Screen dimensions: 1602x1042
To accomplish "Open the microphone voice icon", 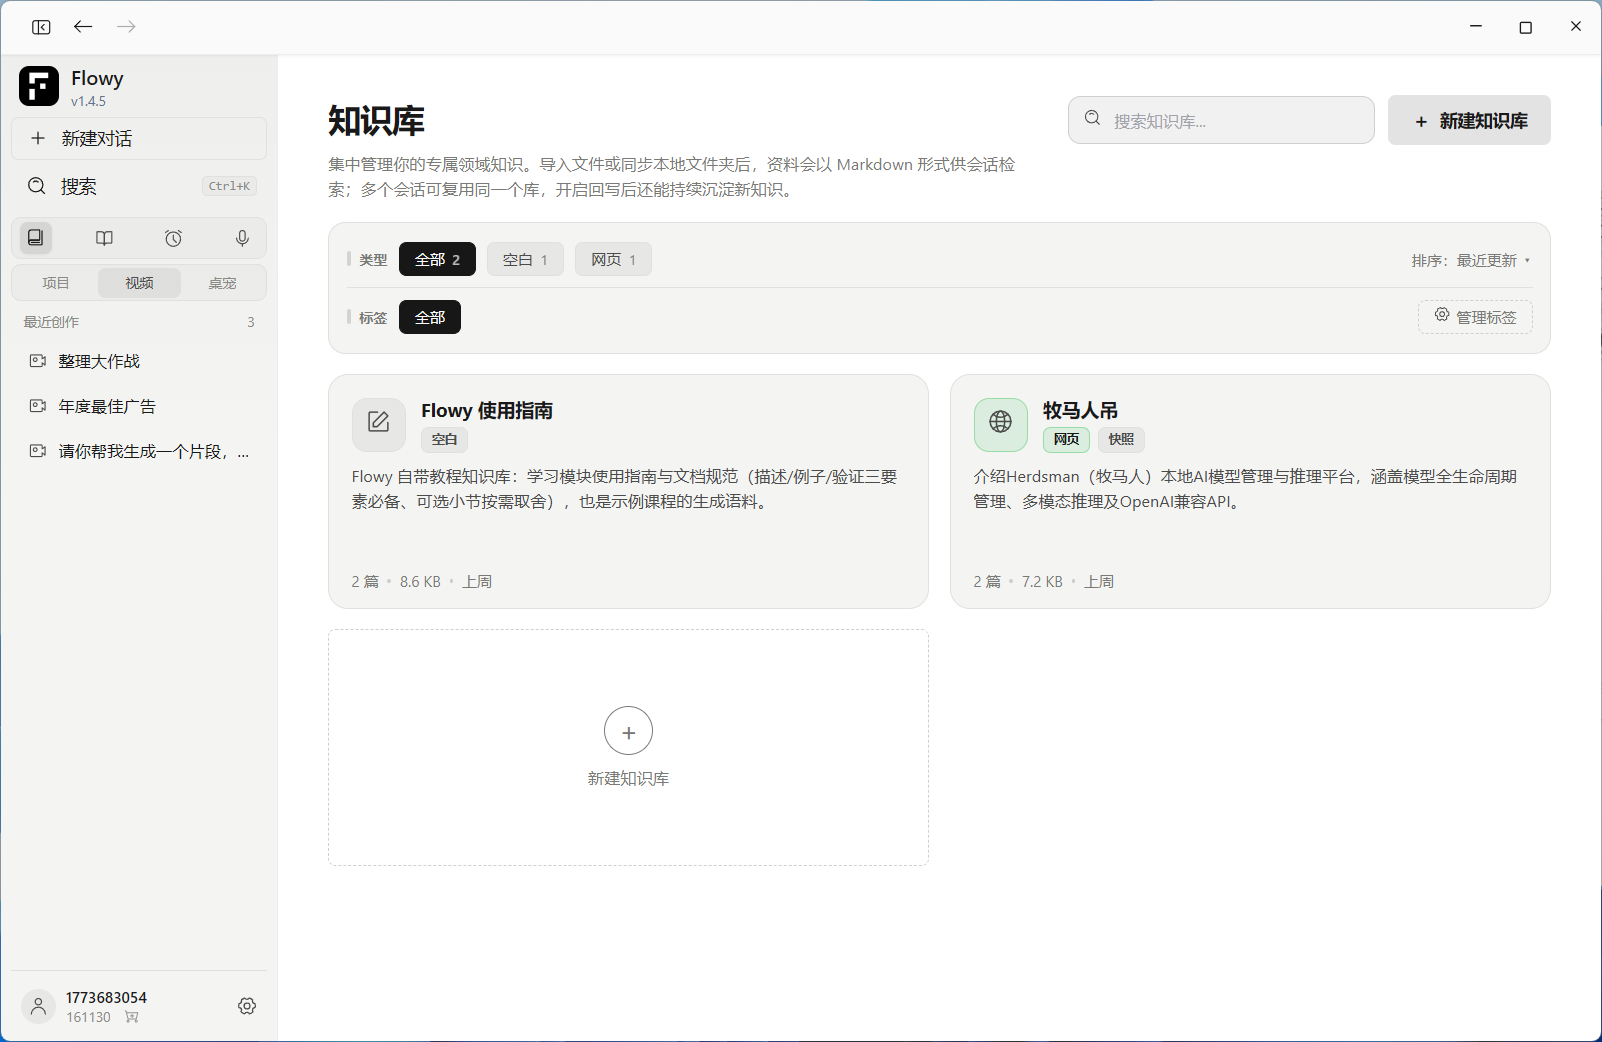I will pos(242,238).
